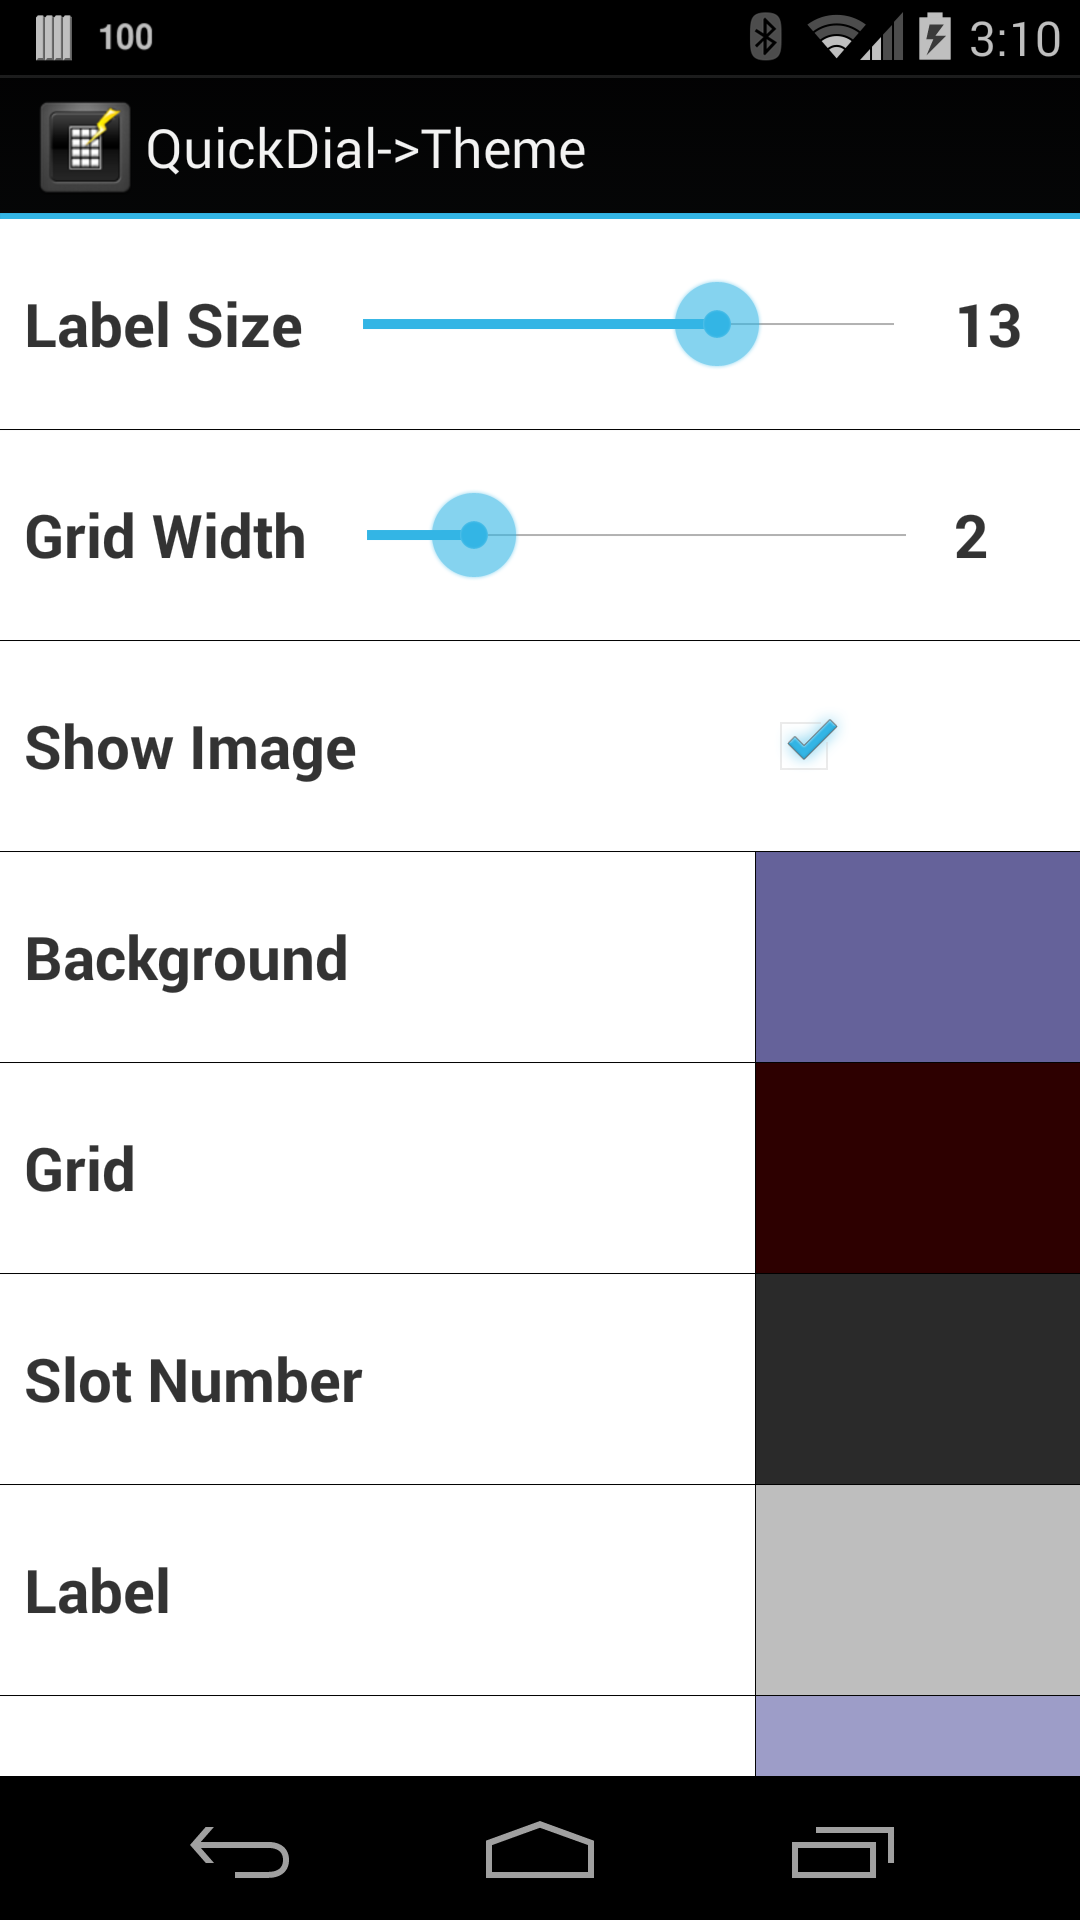The image size is (1080, 1920).
Task: Tap the charging battery status icon
Action: [935, 37]
